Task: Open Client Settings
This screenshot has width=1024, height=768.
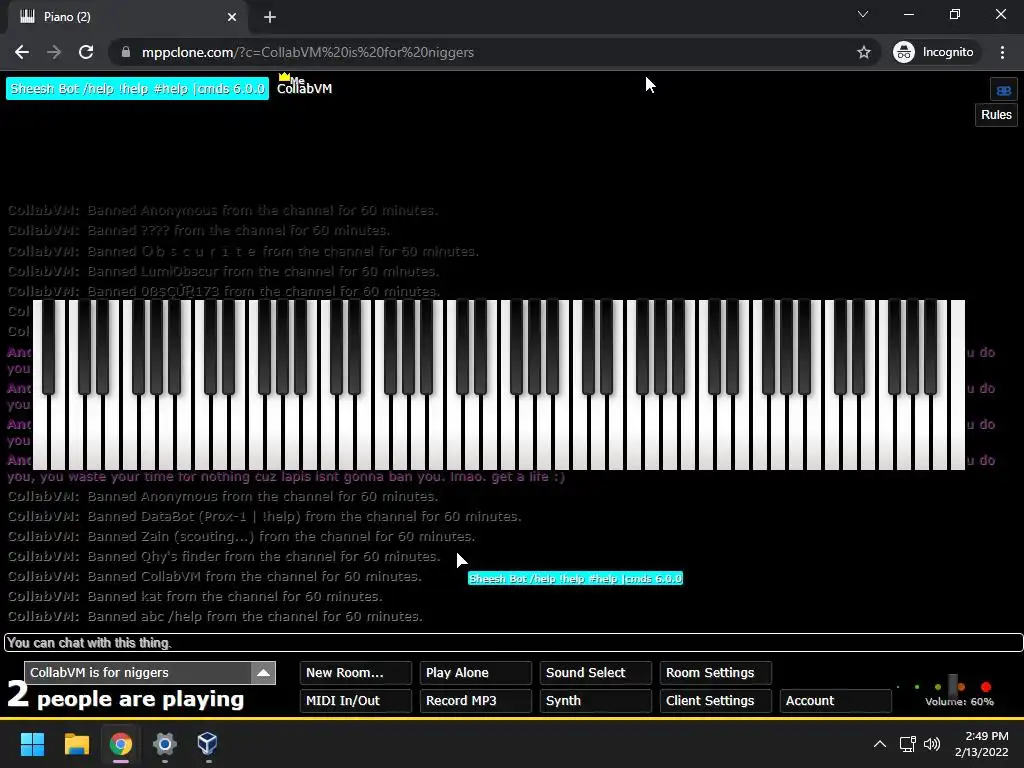Action: click(716, 701)
